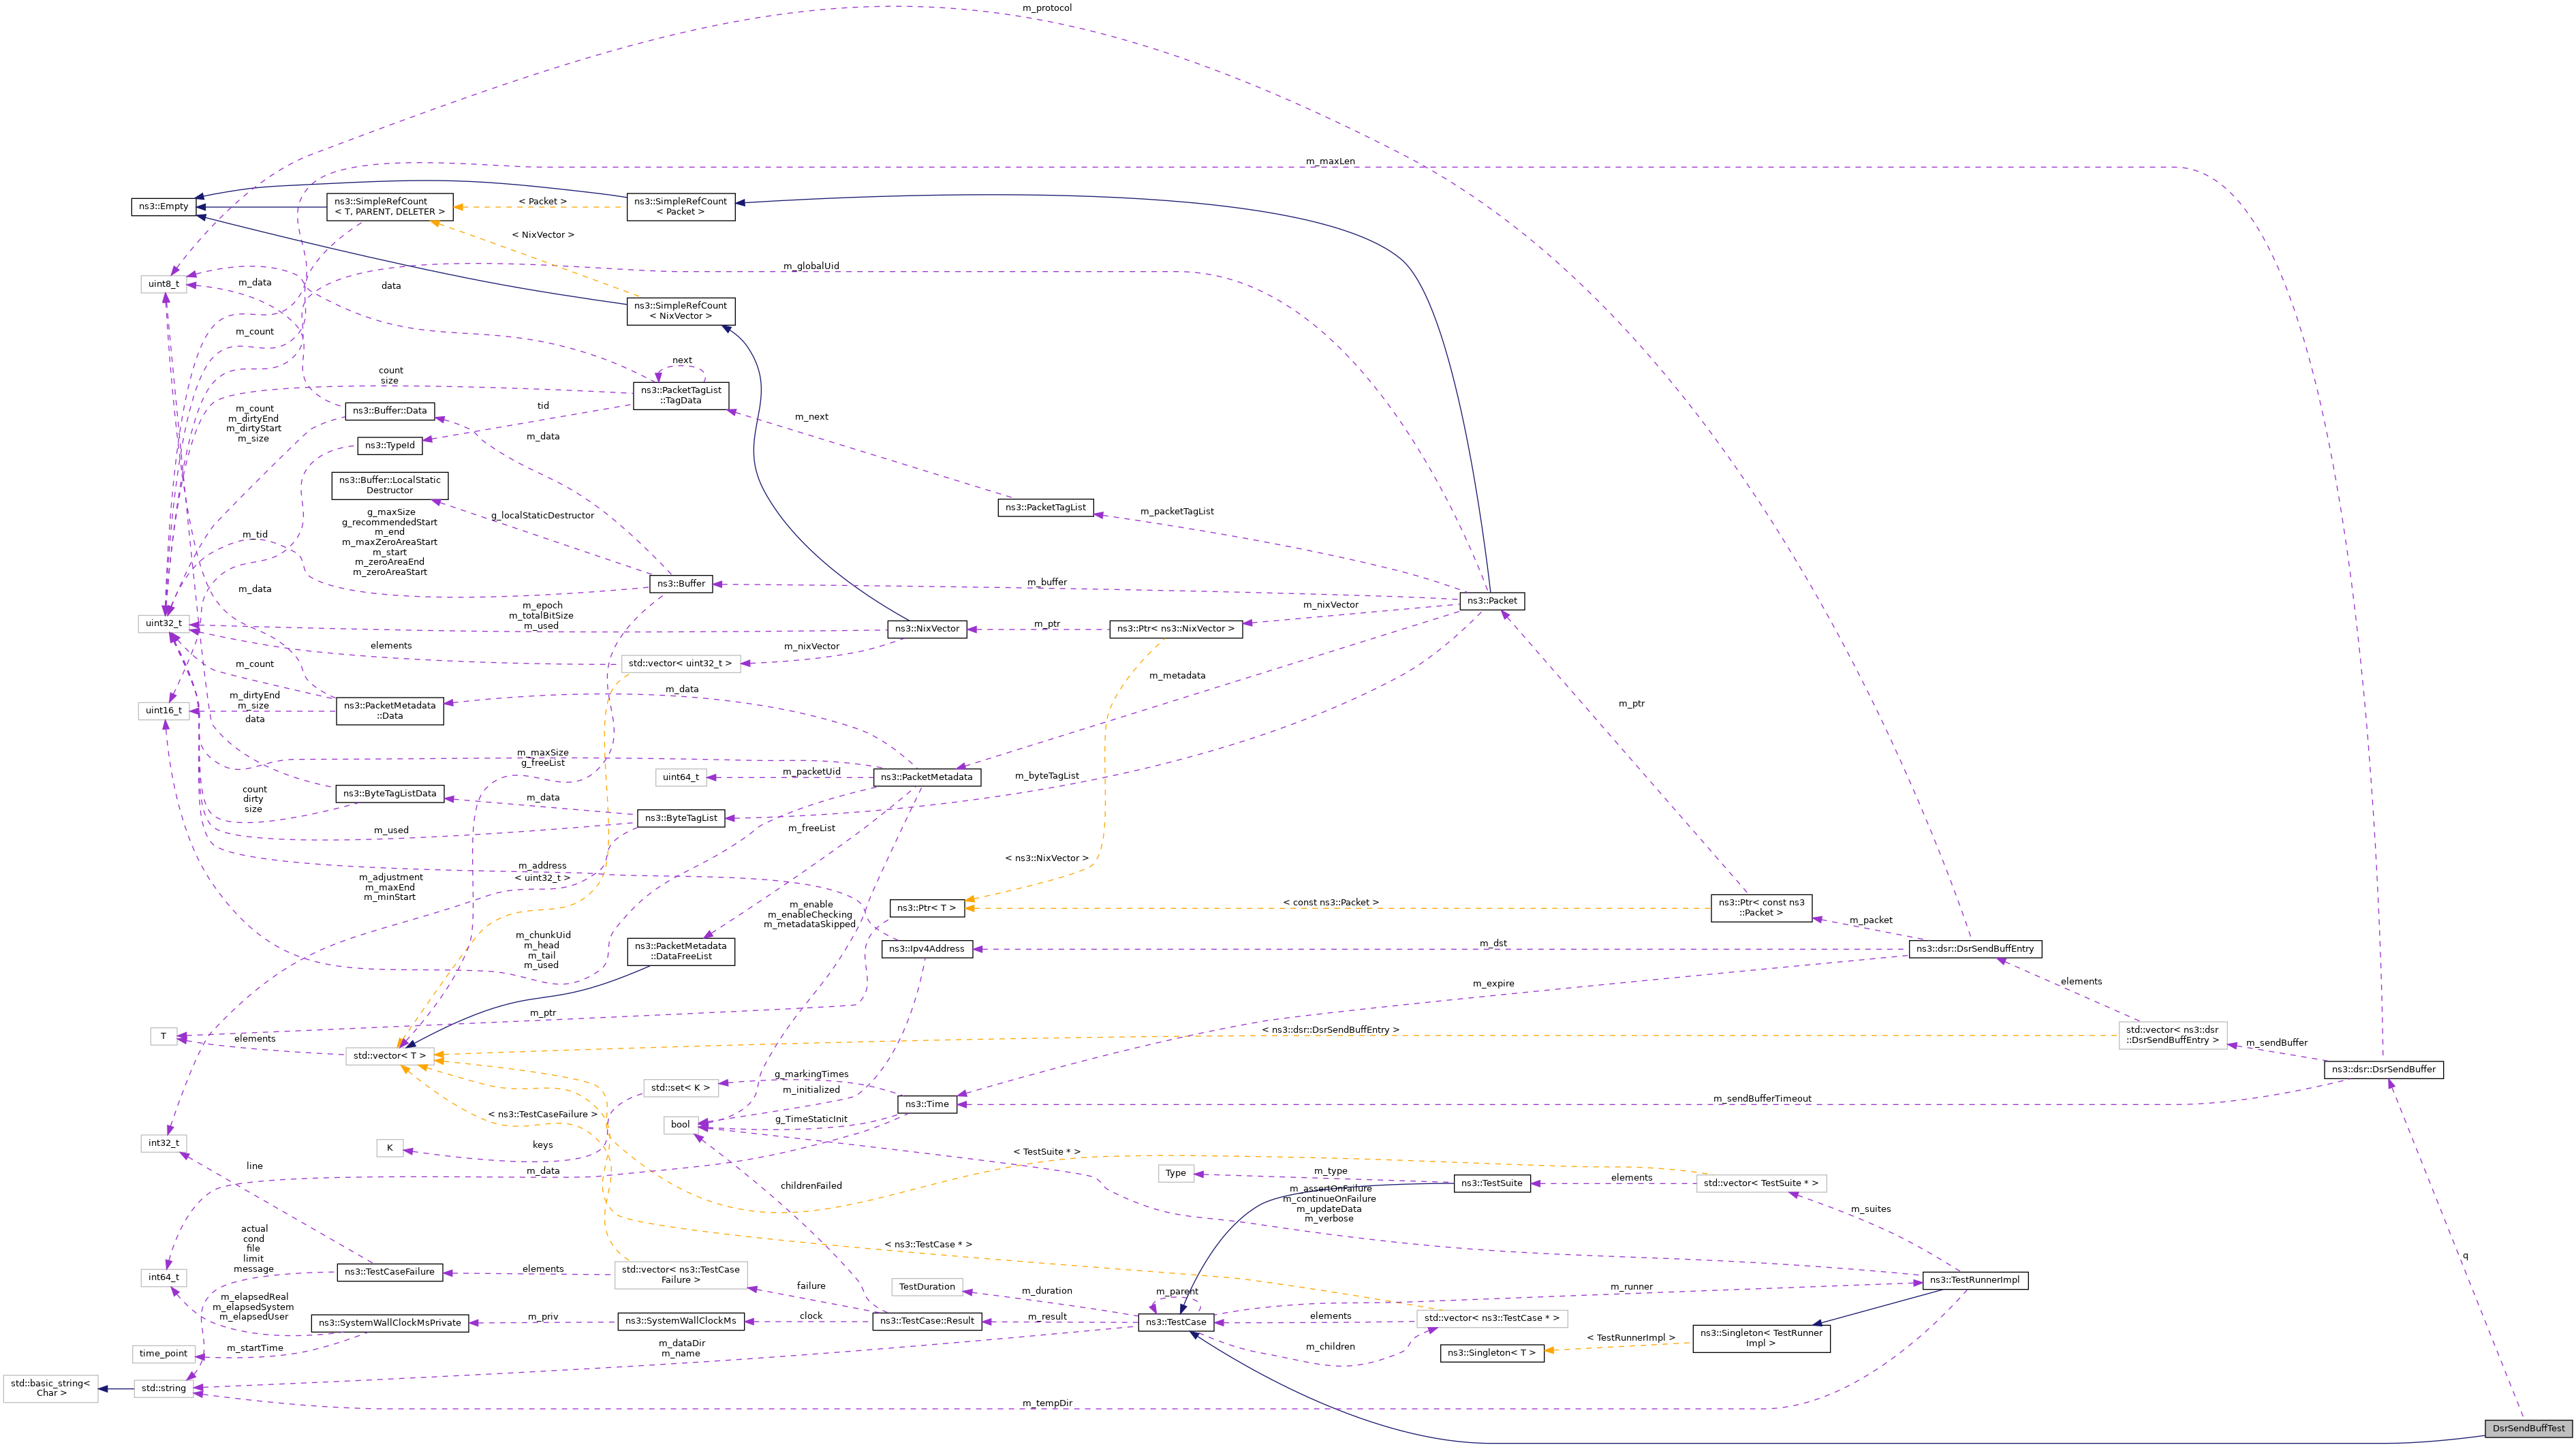
Task: Click the time_point node
Action: [164, 1354]
